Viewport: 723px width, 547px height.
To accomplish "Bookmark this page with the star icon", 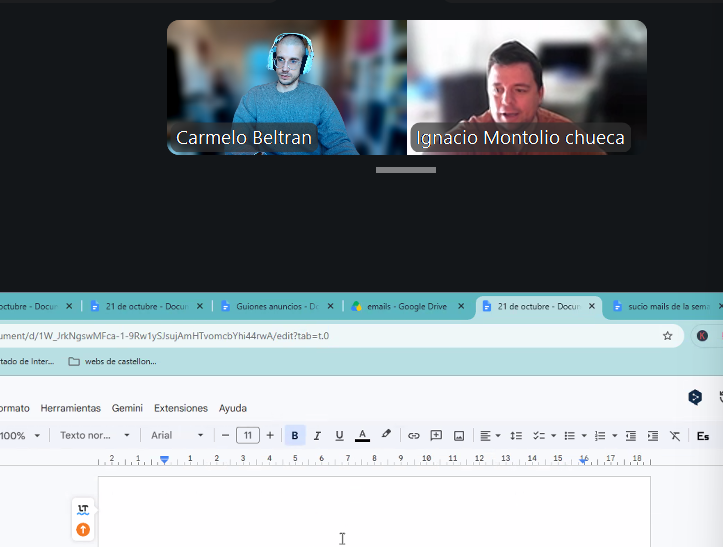I will 667,336.
